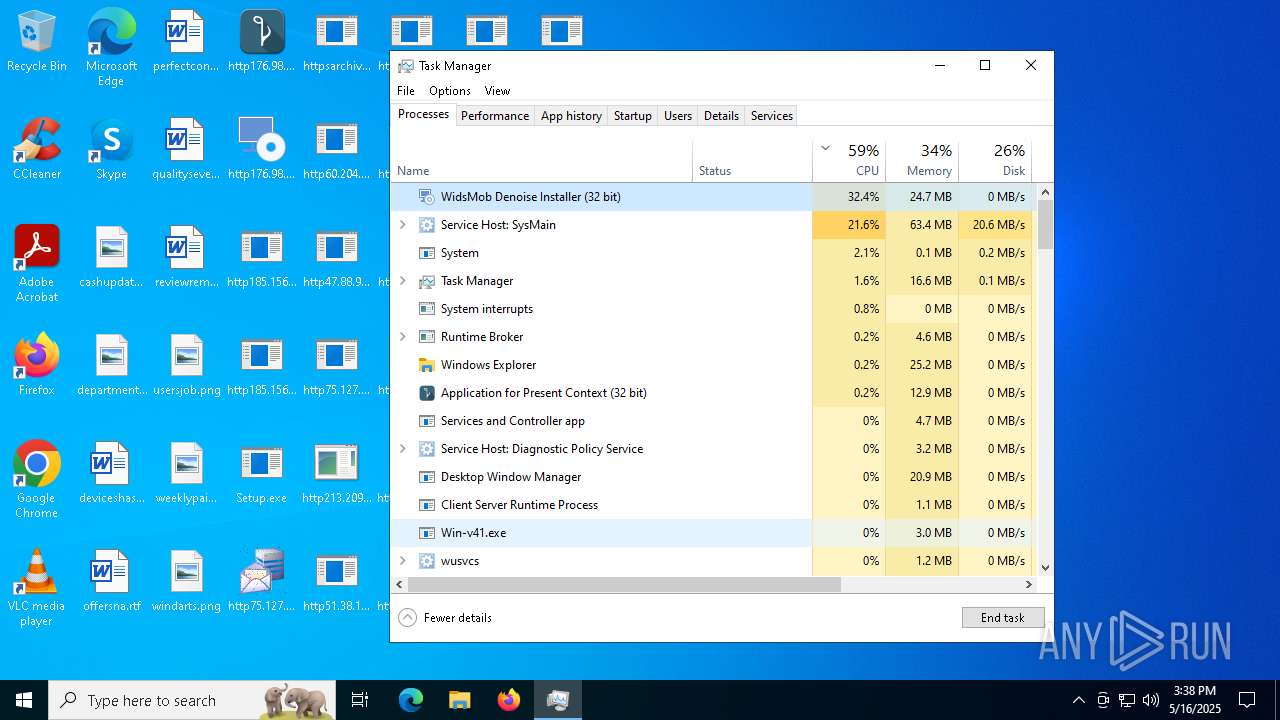1280x720 pixels.
Task: Click the taskbar search box
Action: [x=192, y=700]
